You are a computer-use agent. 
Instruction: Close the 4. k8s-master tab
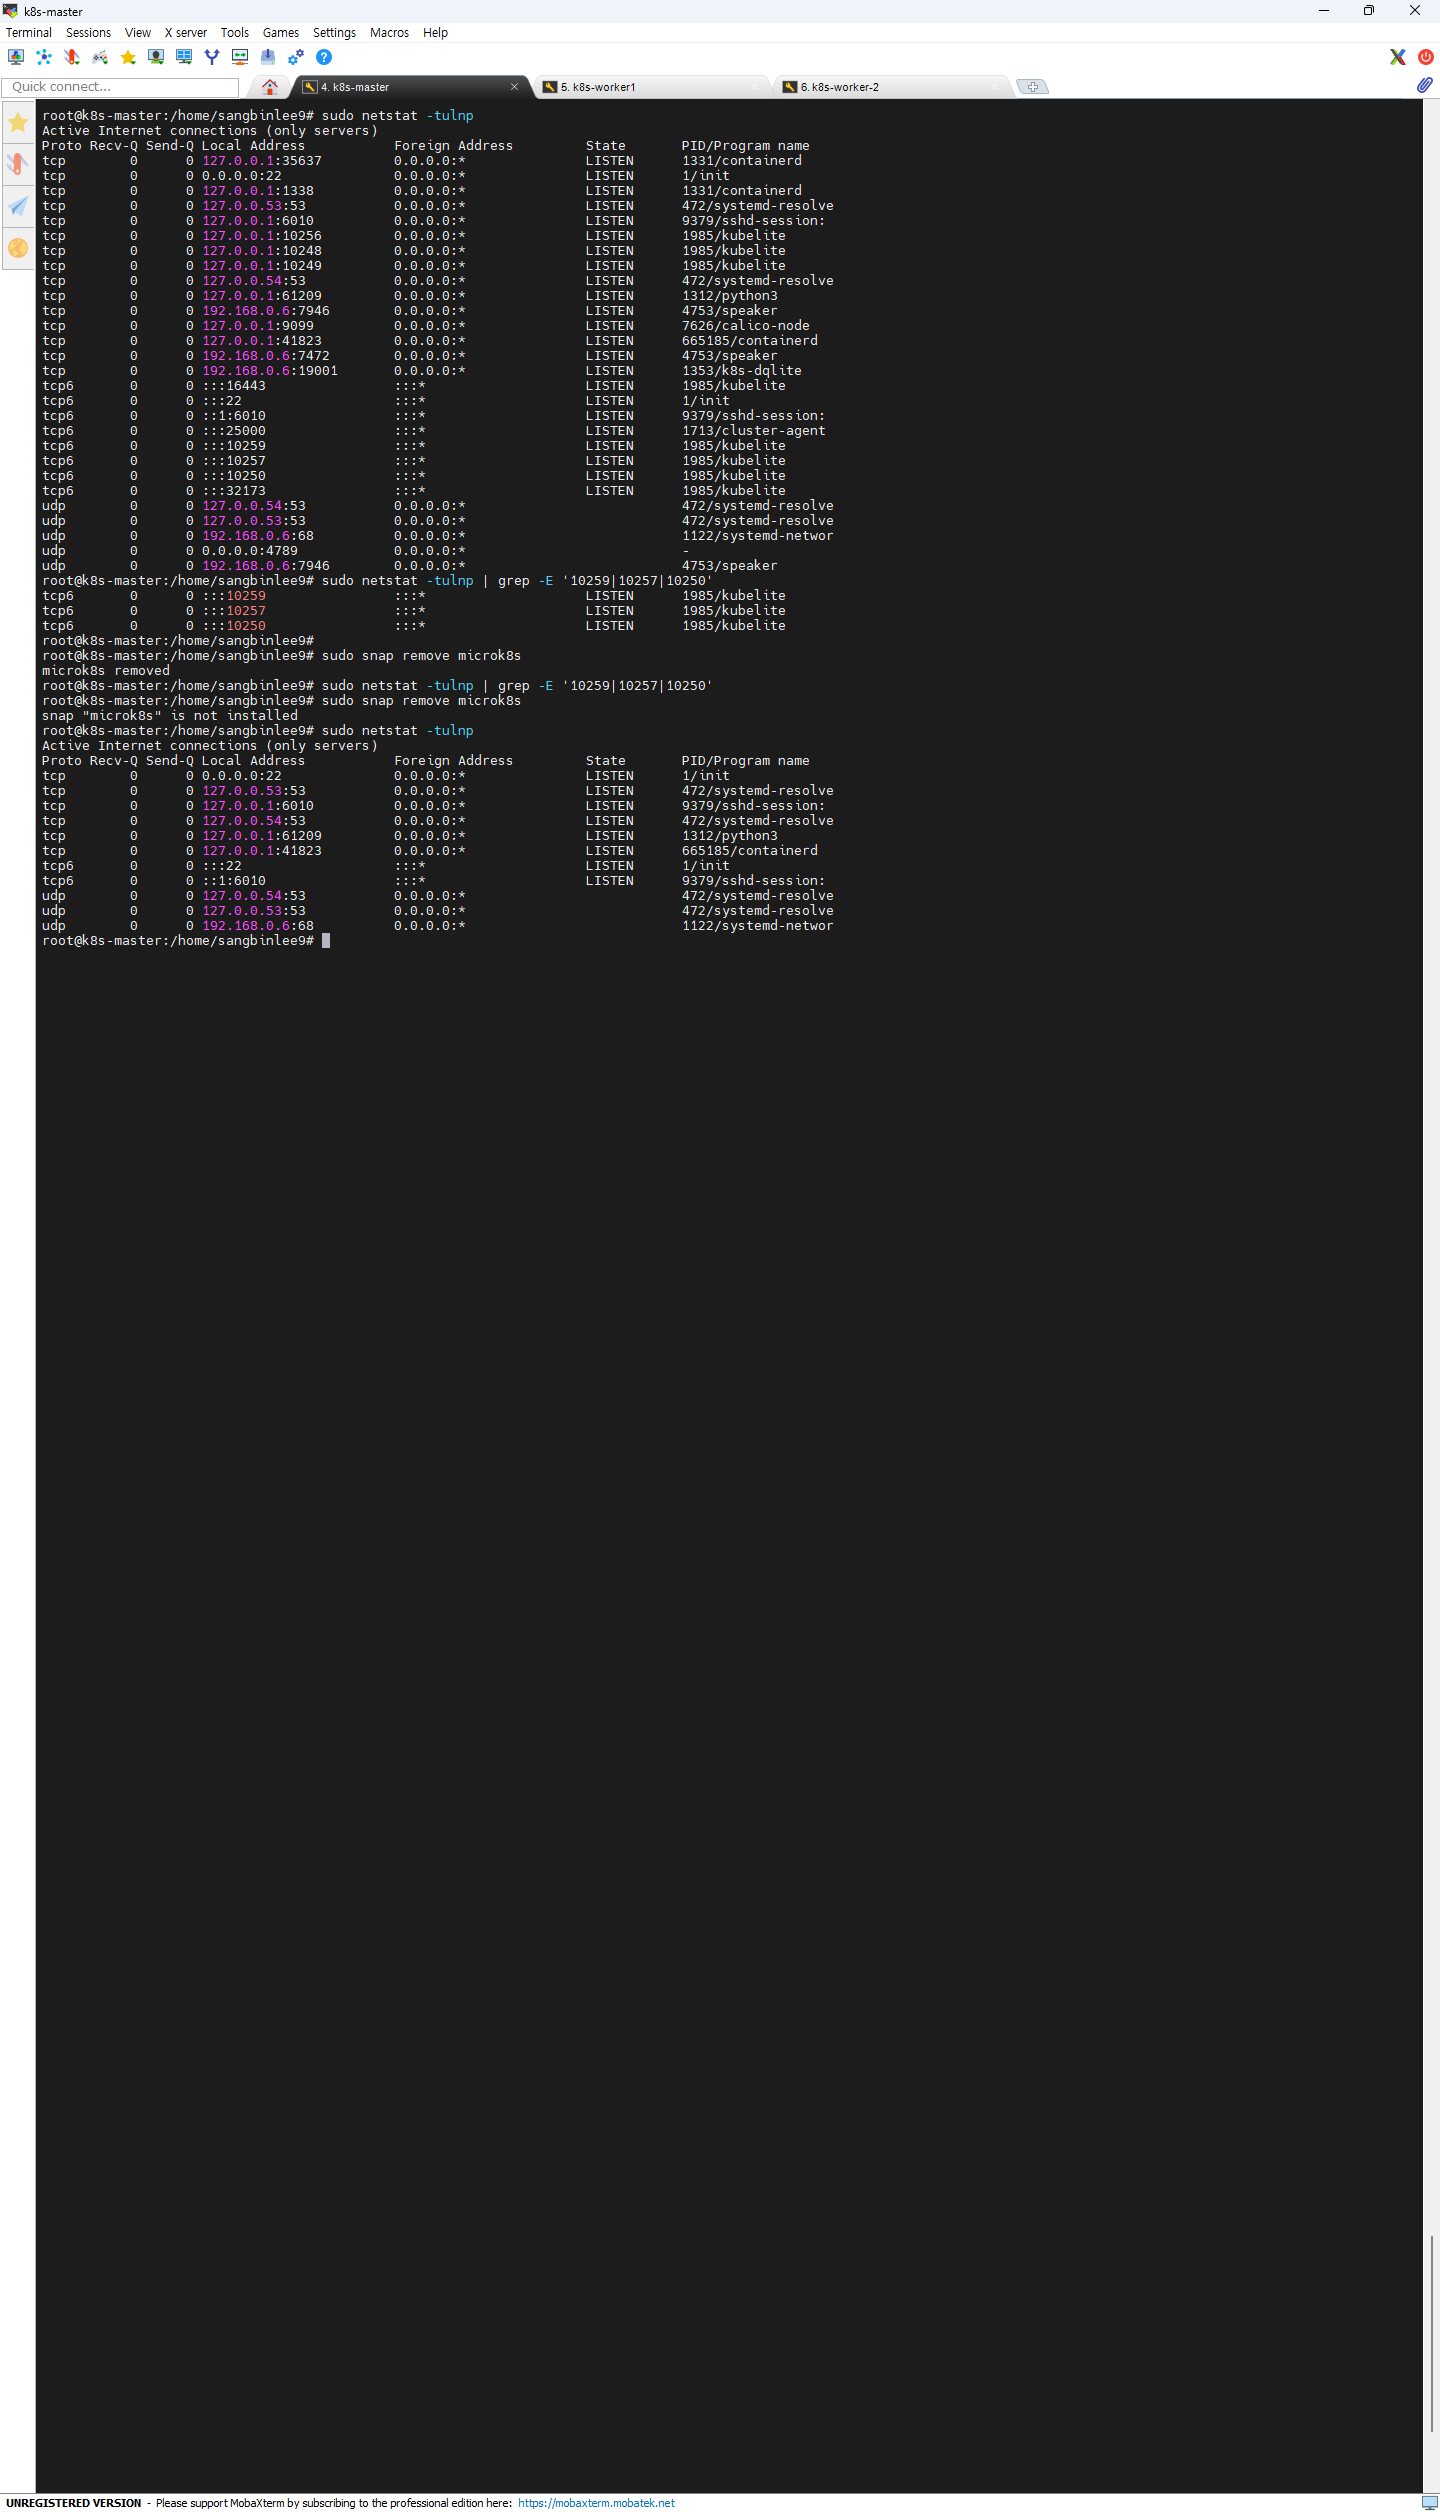(x=514, y=87)
